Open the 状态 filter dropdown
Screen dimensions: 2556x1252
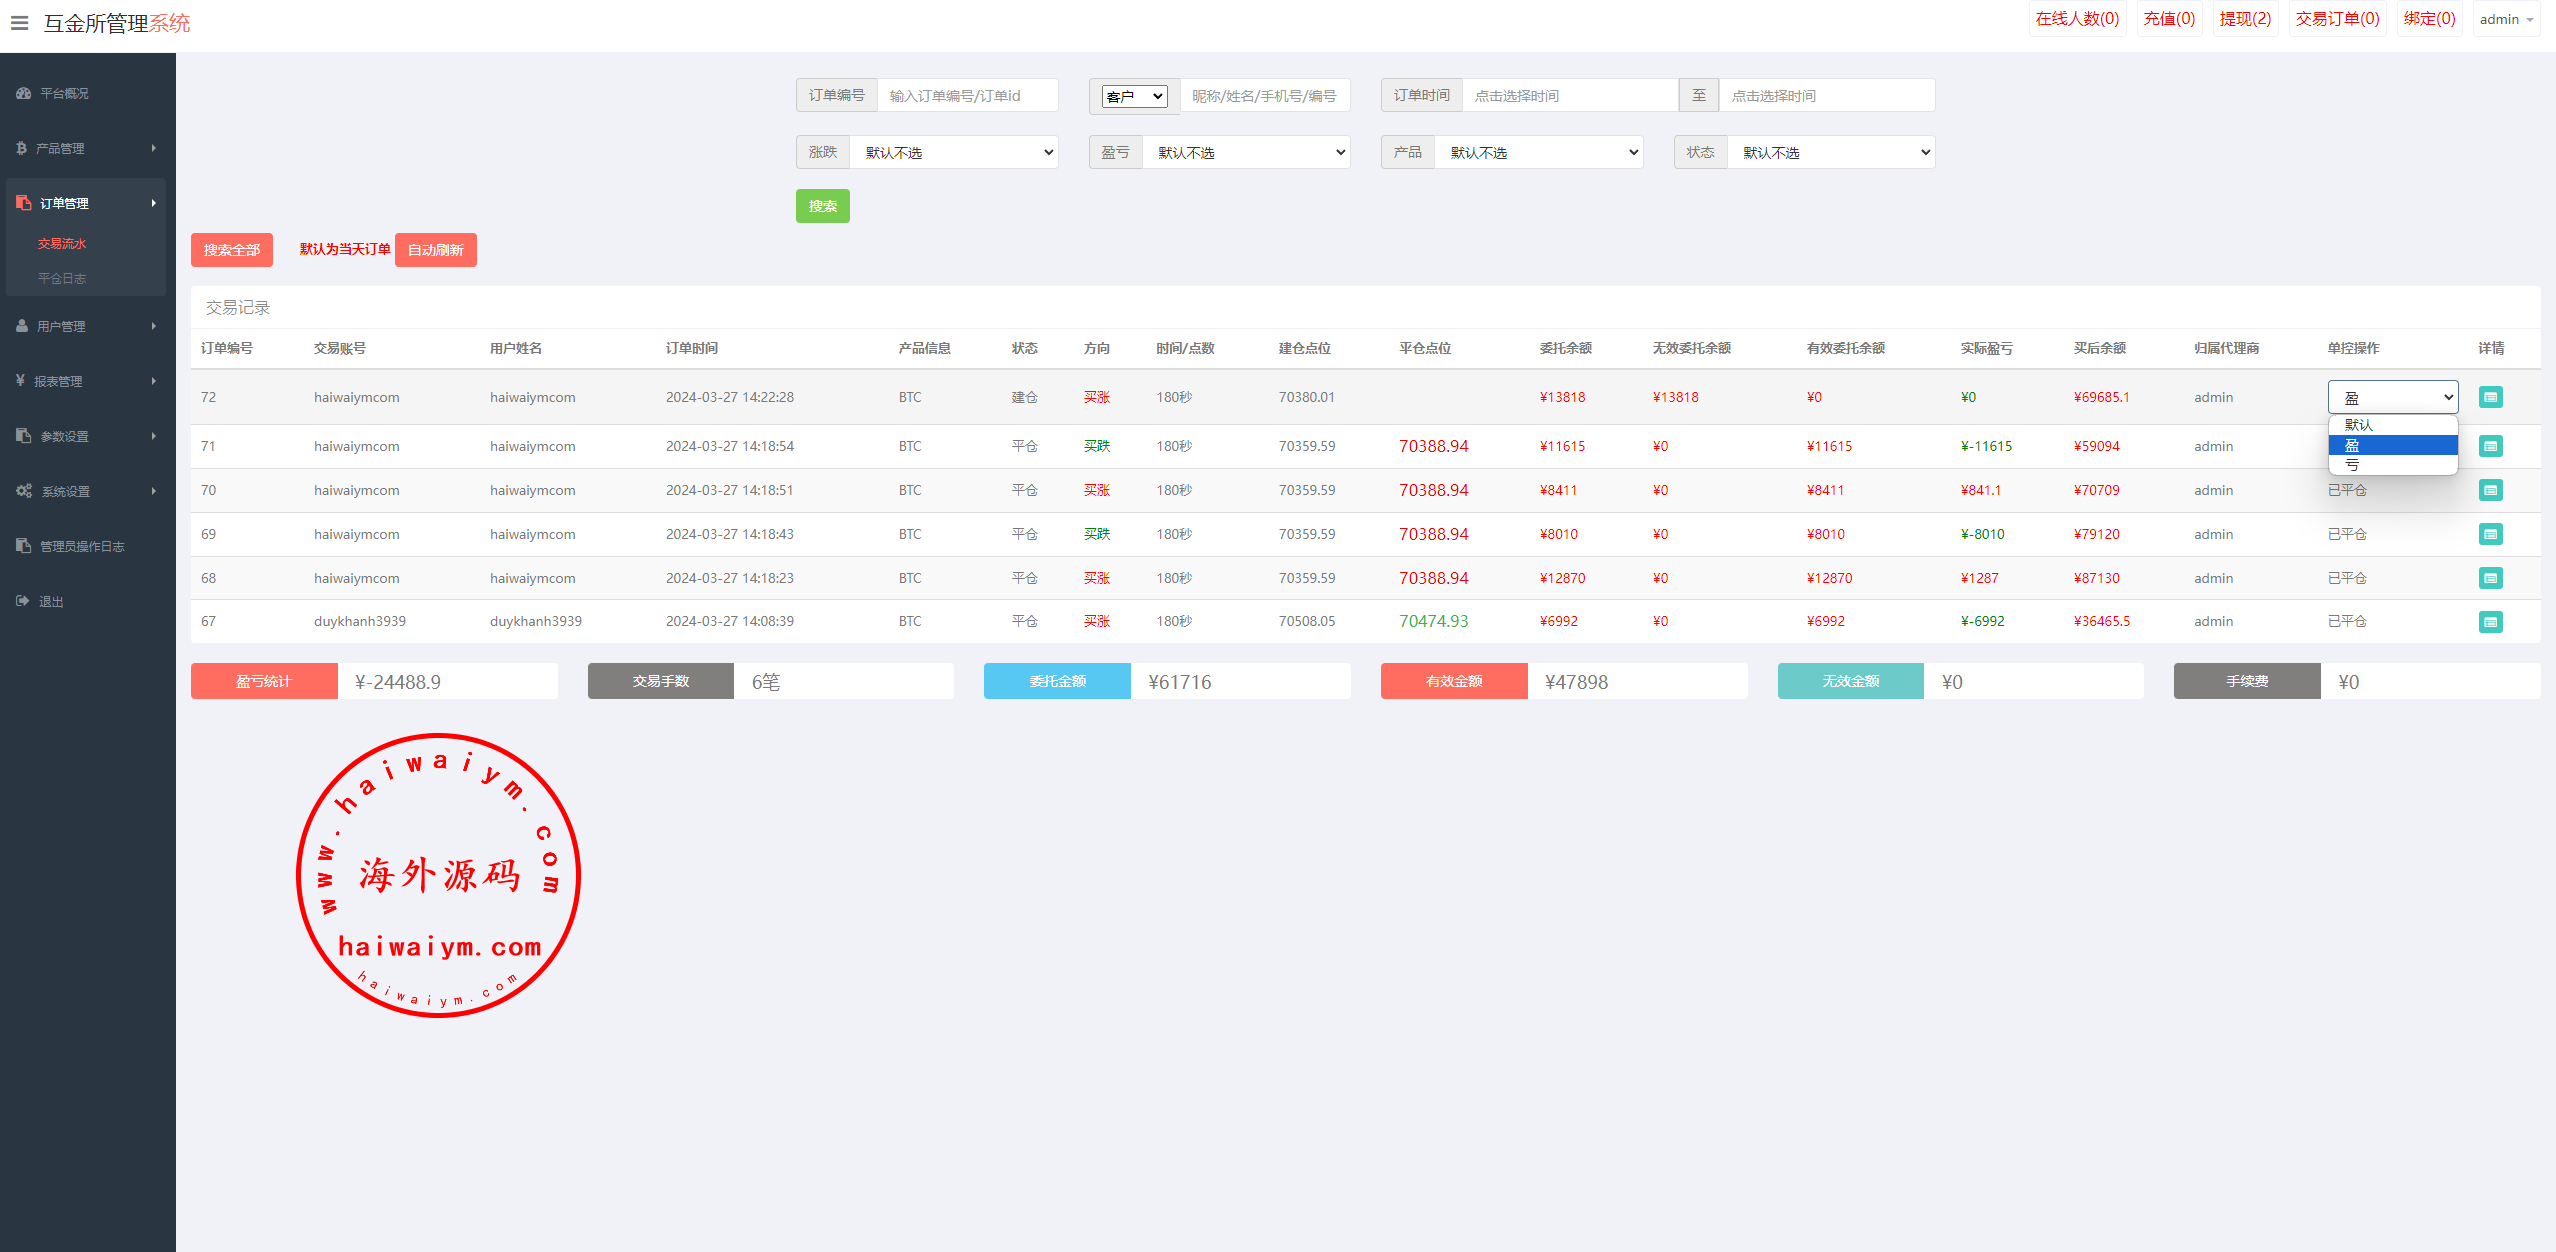pyautogui.click(x=1830, y=152)
